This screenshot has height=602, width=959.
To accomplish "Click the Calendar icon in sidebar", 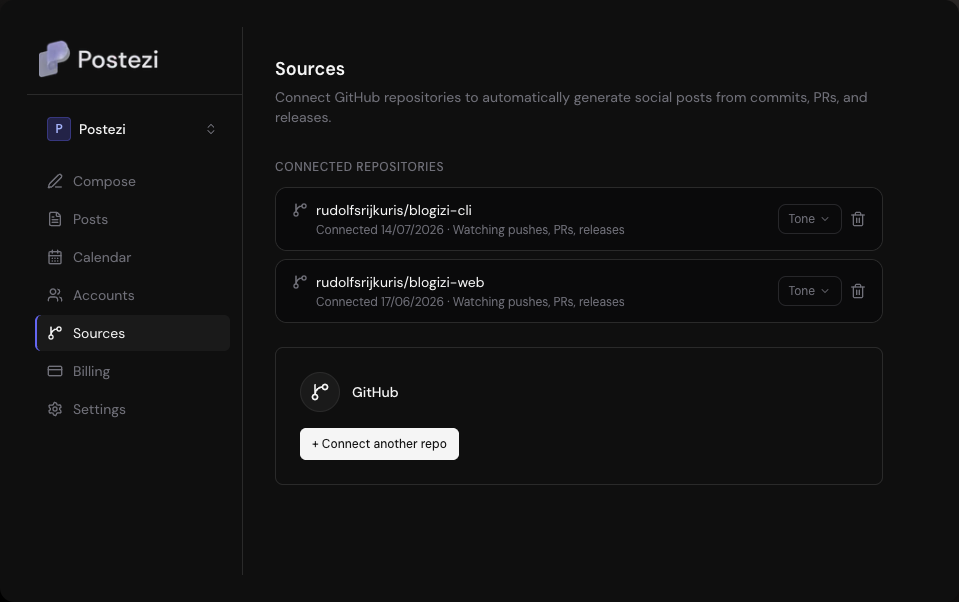I will point(55,257).
